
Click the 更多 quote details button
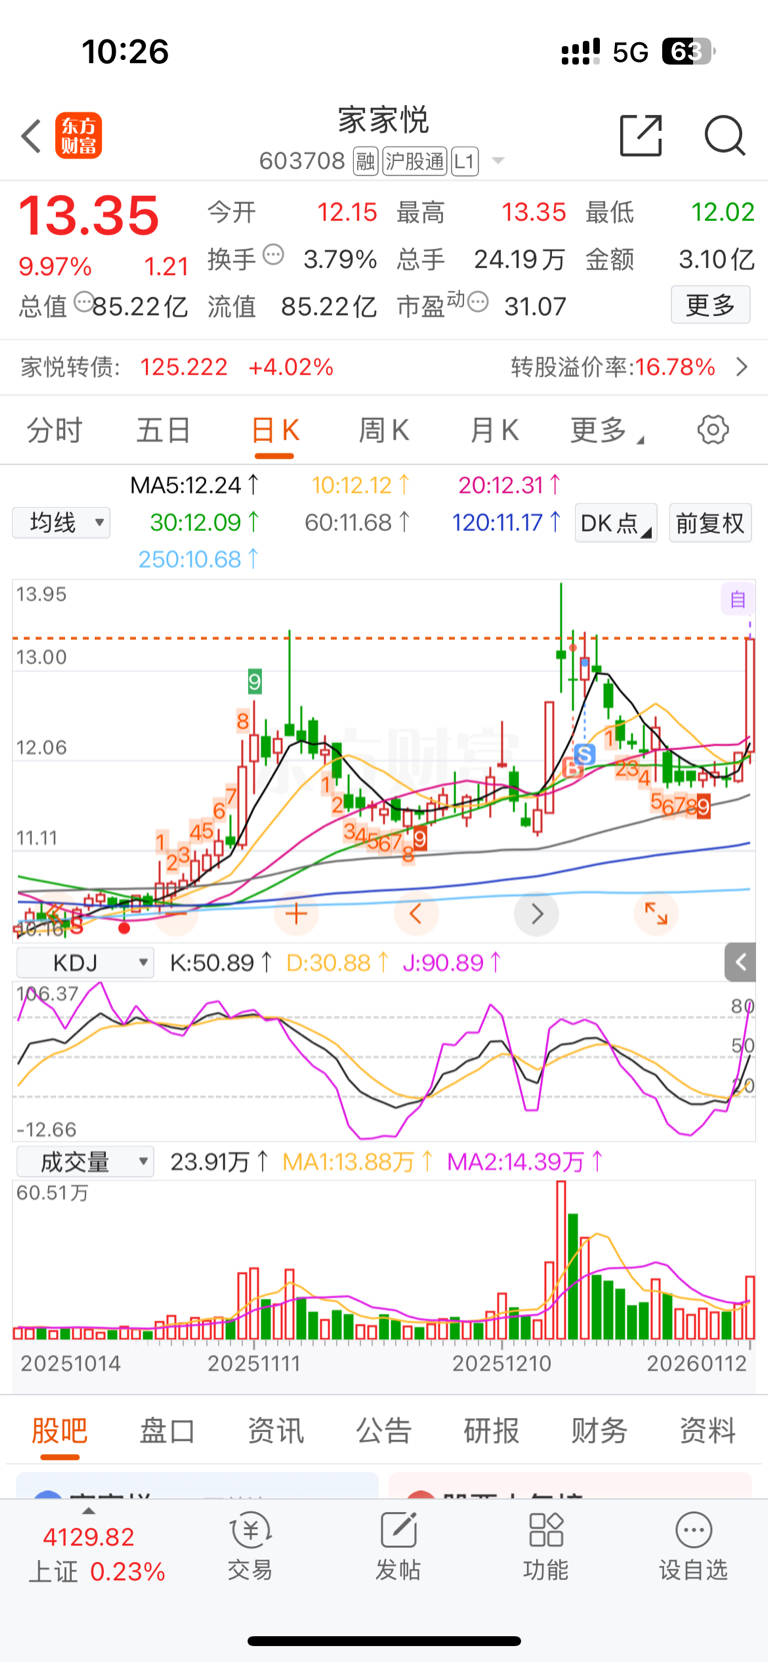click(710, 304)
